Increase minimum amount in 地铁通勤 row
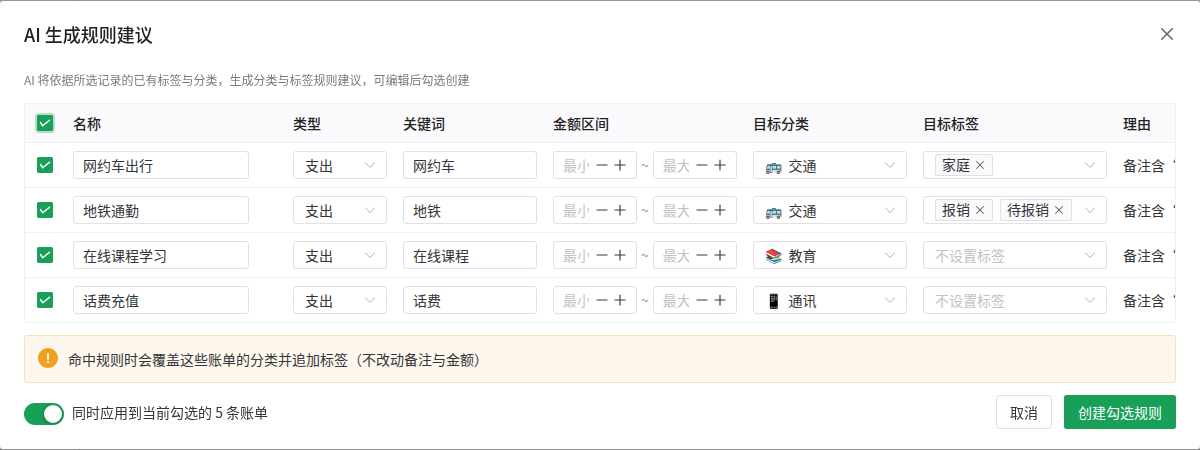The width and height of the screenshot is (1200, 450). pos(620,210)
